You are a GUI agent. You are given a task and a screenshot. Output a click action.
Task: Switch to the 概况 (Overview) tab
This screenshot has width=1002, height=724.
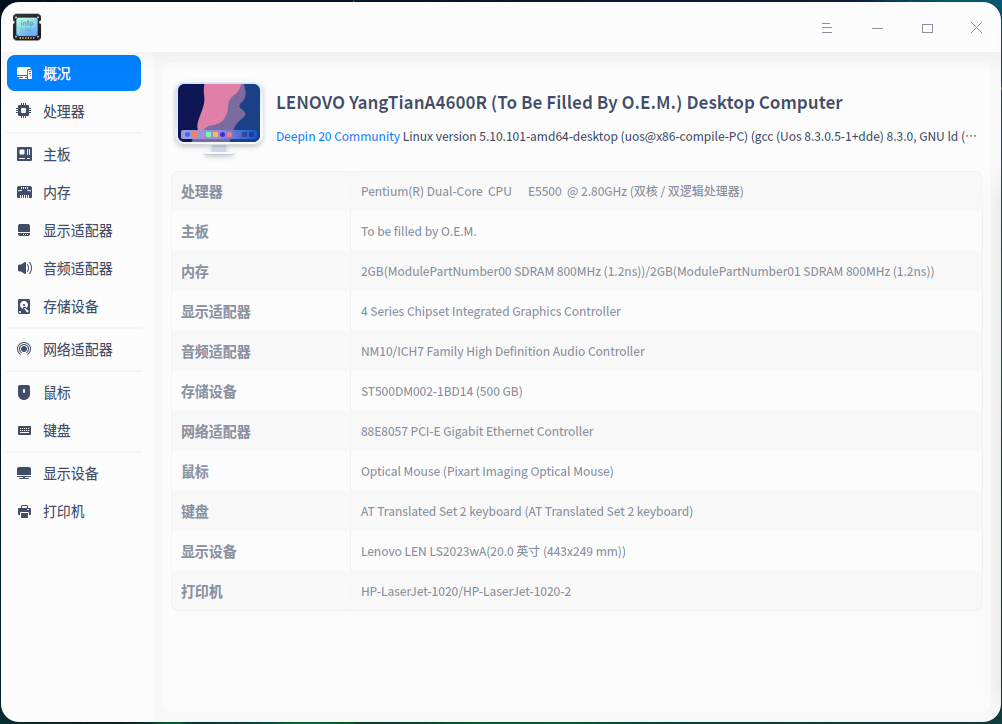(x=73, y=72)
